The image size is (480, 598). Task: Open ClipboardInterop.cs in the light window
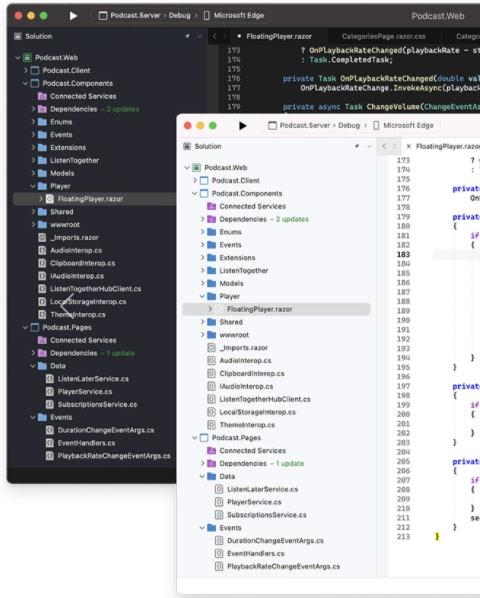tap(252, 373)
